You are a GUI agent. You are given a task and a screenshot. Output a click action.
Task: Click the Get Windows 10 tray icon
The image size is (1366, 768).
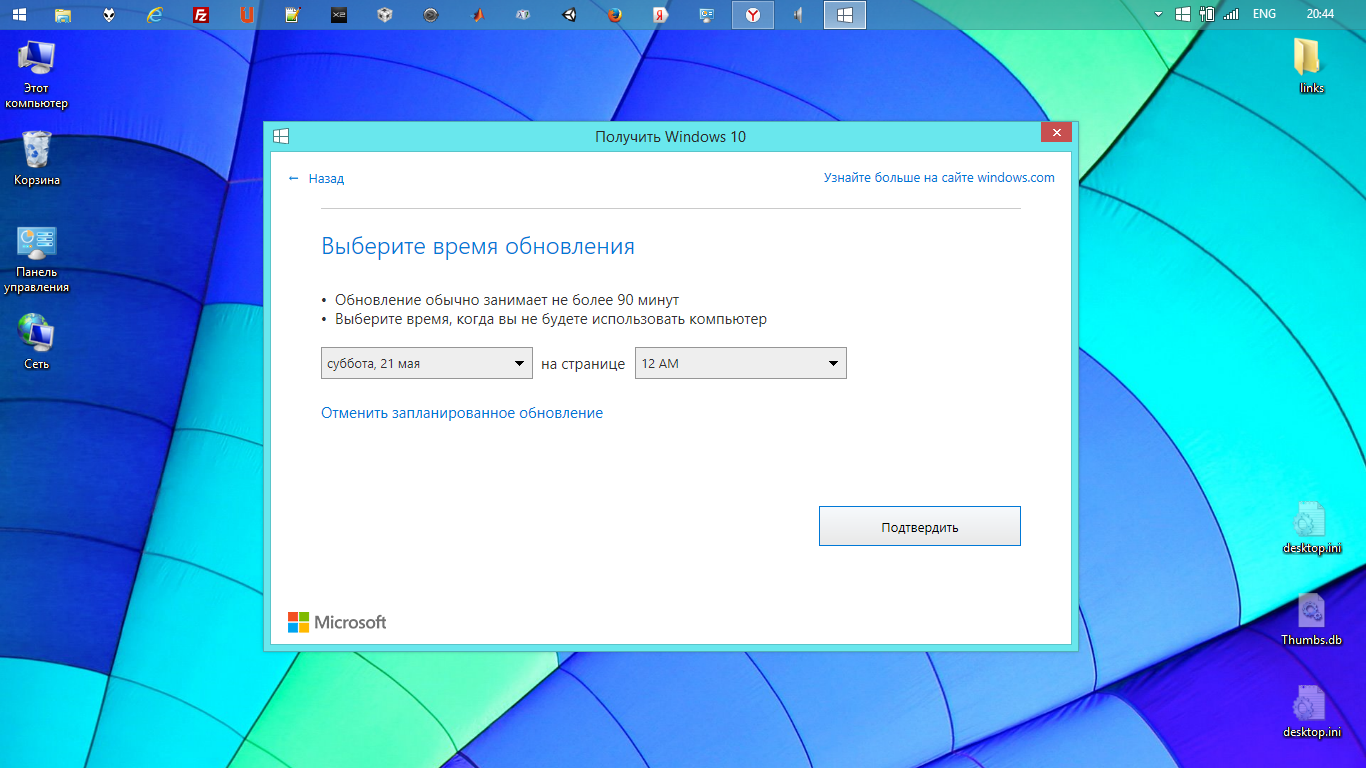[1183, 14]
